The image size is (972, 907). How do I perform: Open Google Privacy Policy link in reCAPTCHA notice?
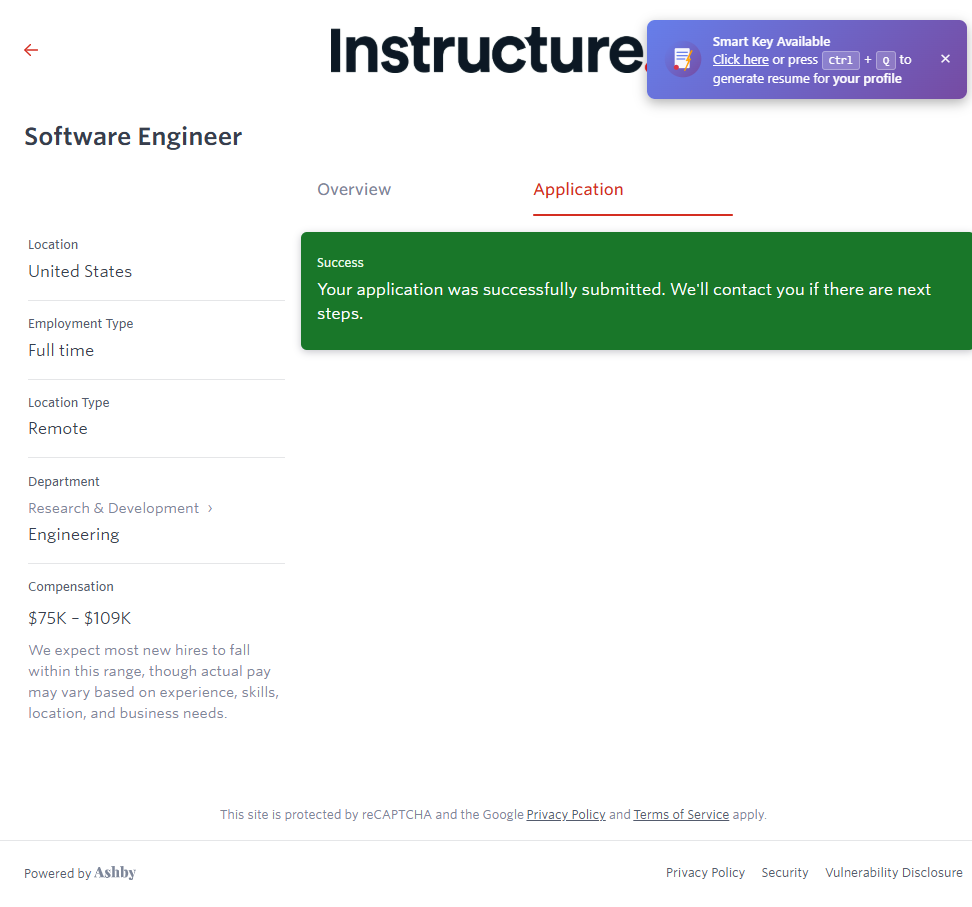click(566, 815)
